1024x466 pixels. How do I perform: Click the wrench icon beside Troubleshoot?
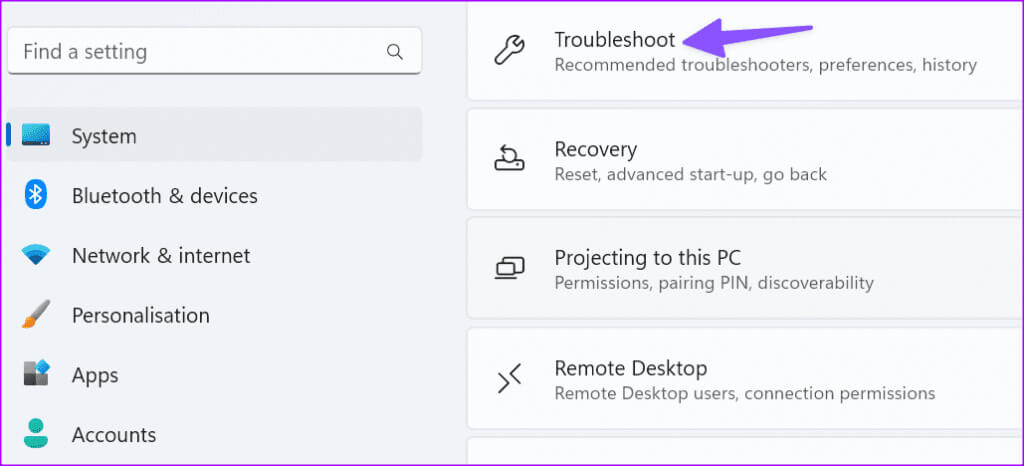[509, 50]
